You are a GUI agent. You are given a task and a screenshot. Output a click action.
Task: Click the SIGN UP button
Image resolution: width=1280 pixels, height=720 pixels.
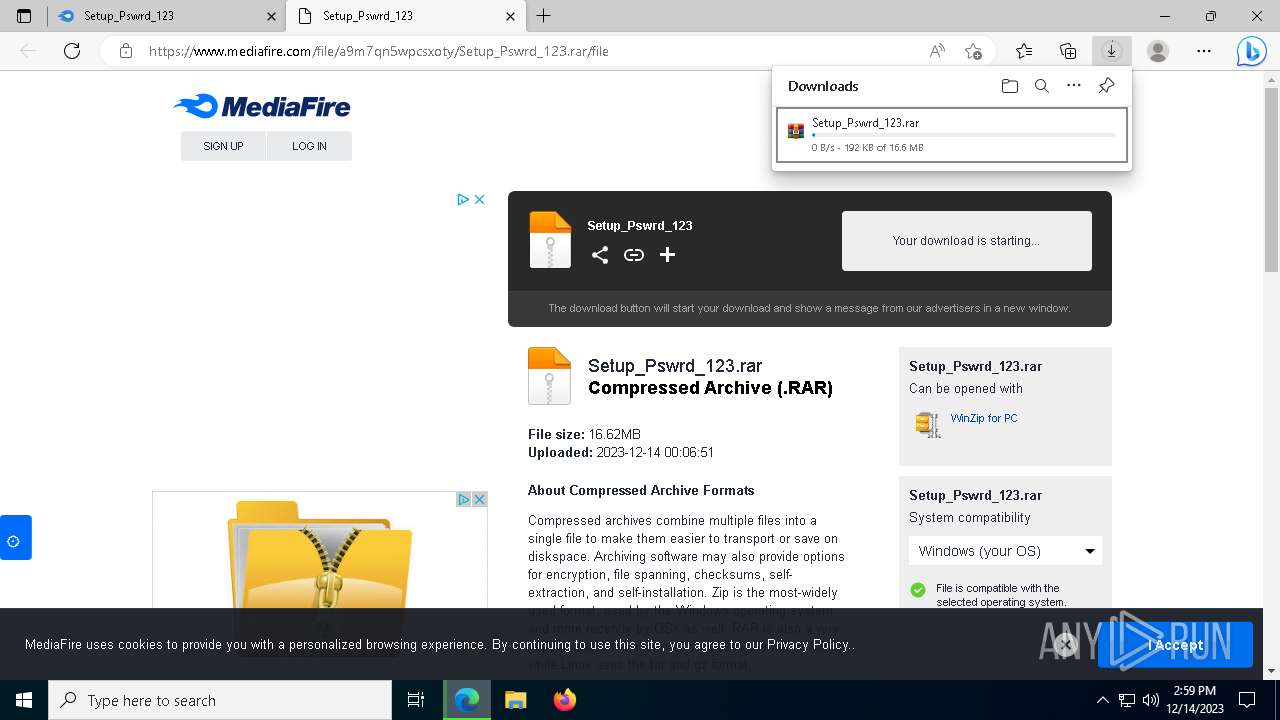[x=223, y=146]
